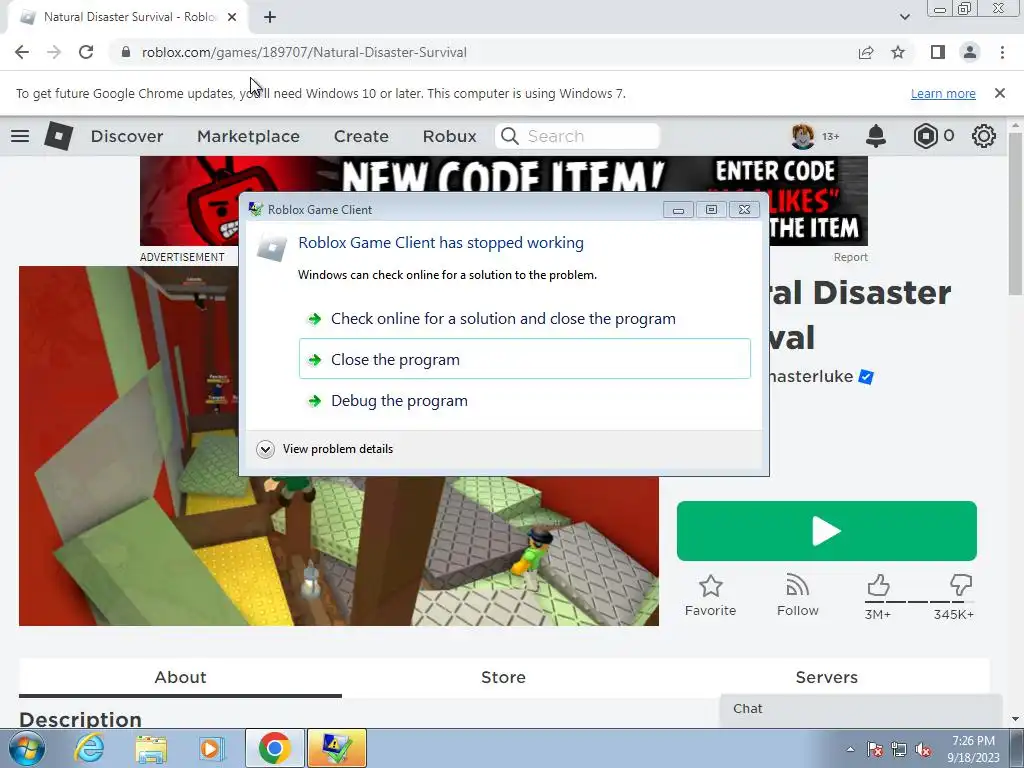Close the Roblox Game Client dialog
This screenshot has width=1024, height=768.
(x=744, y=210)
